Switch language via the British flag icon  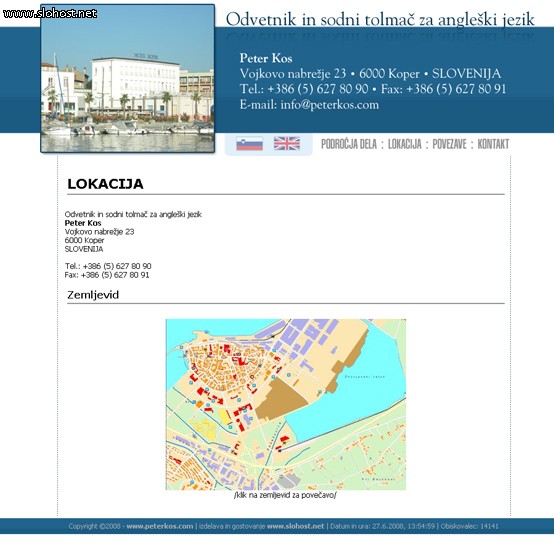click(x=287, y=143)
